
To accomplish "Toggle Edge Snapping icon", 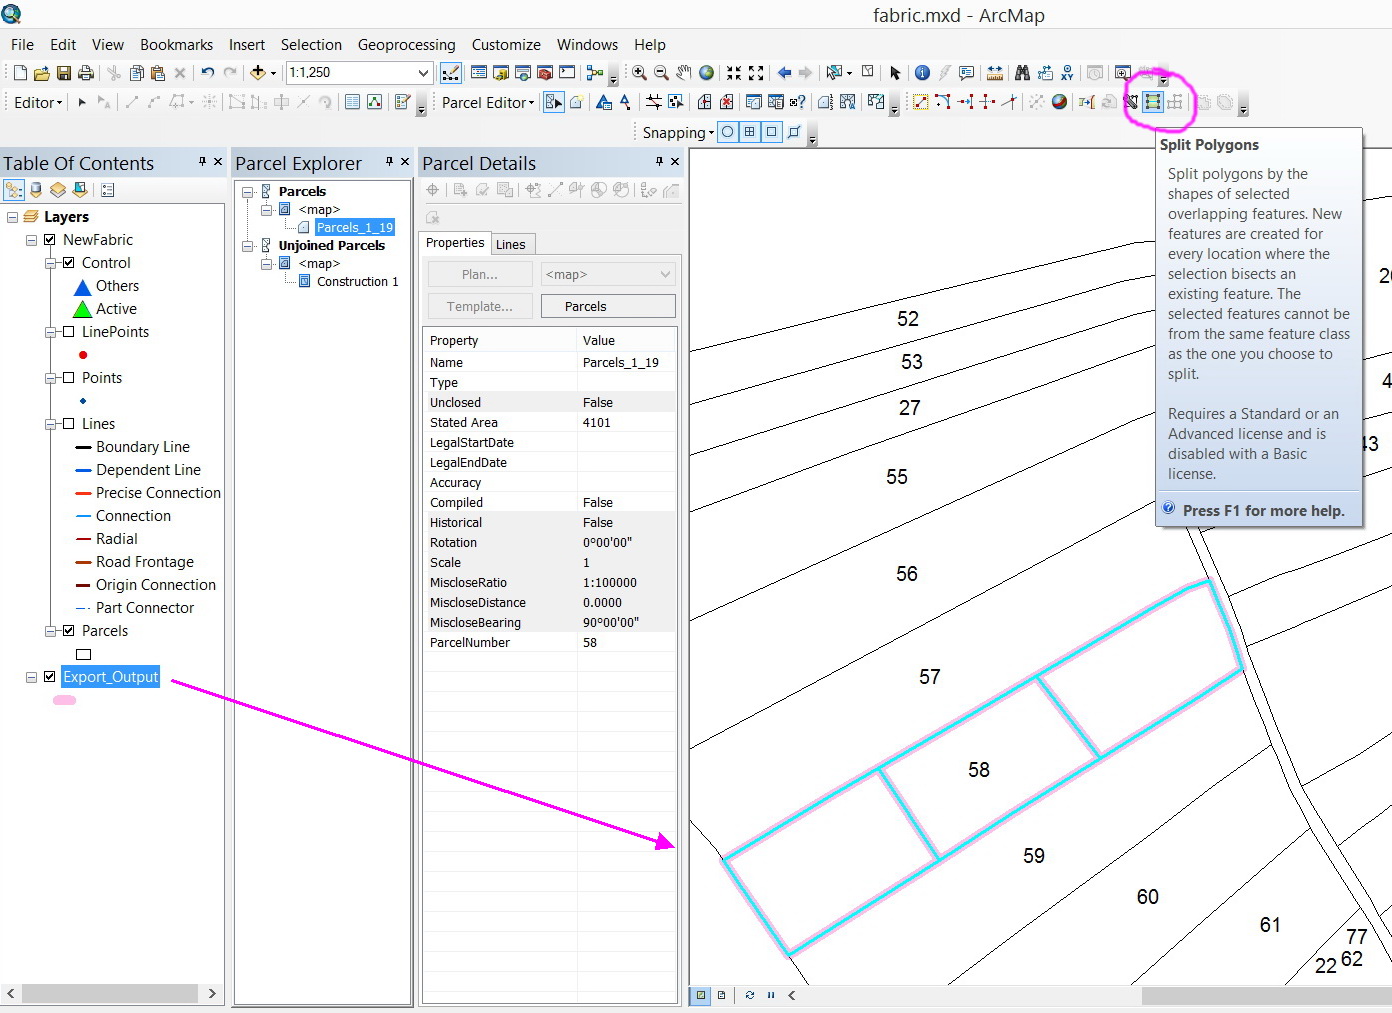I will (x=794, y=132).
